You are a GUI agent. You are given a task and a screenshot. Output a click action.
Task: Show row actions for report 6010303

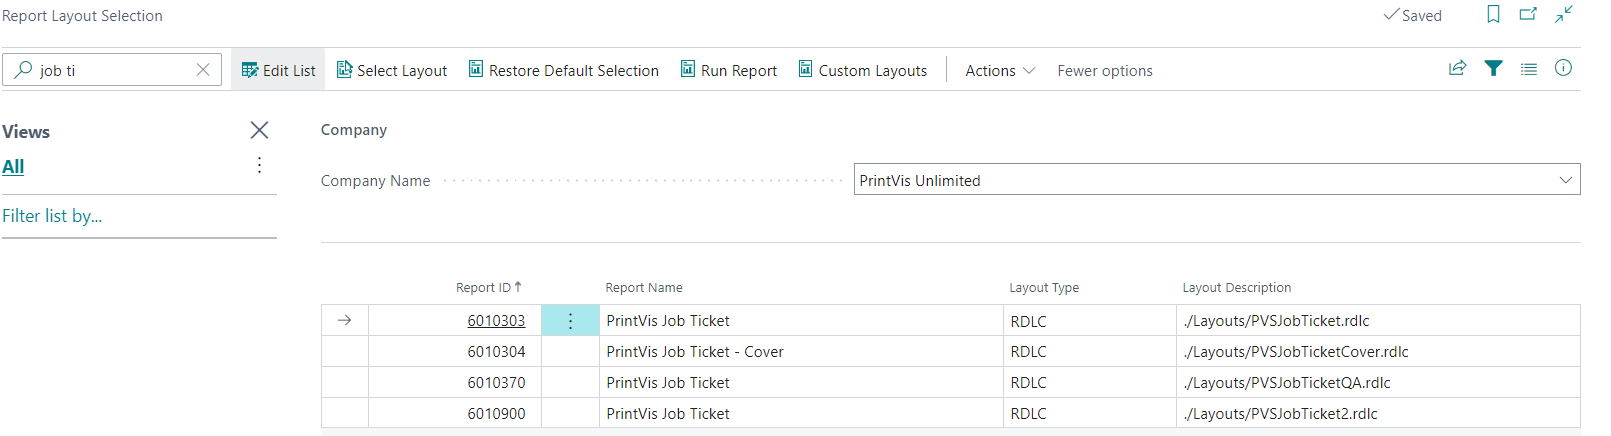pos(570,321)
